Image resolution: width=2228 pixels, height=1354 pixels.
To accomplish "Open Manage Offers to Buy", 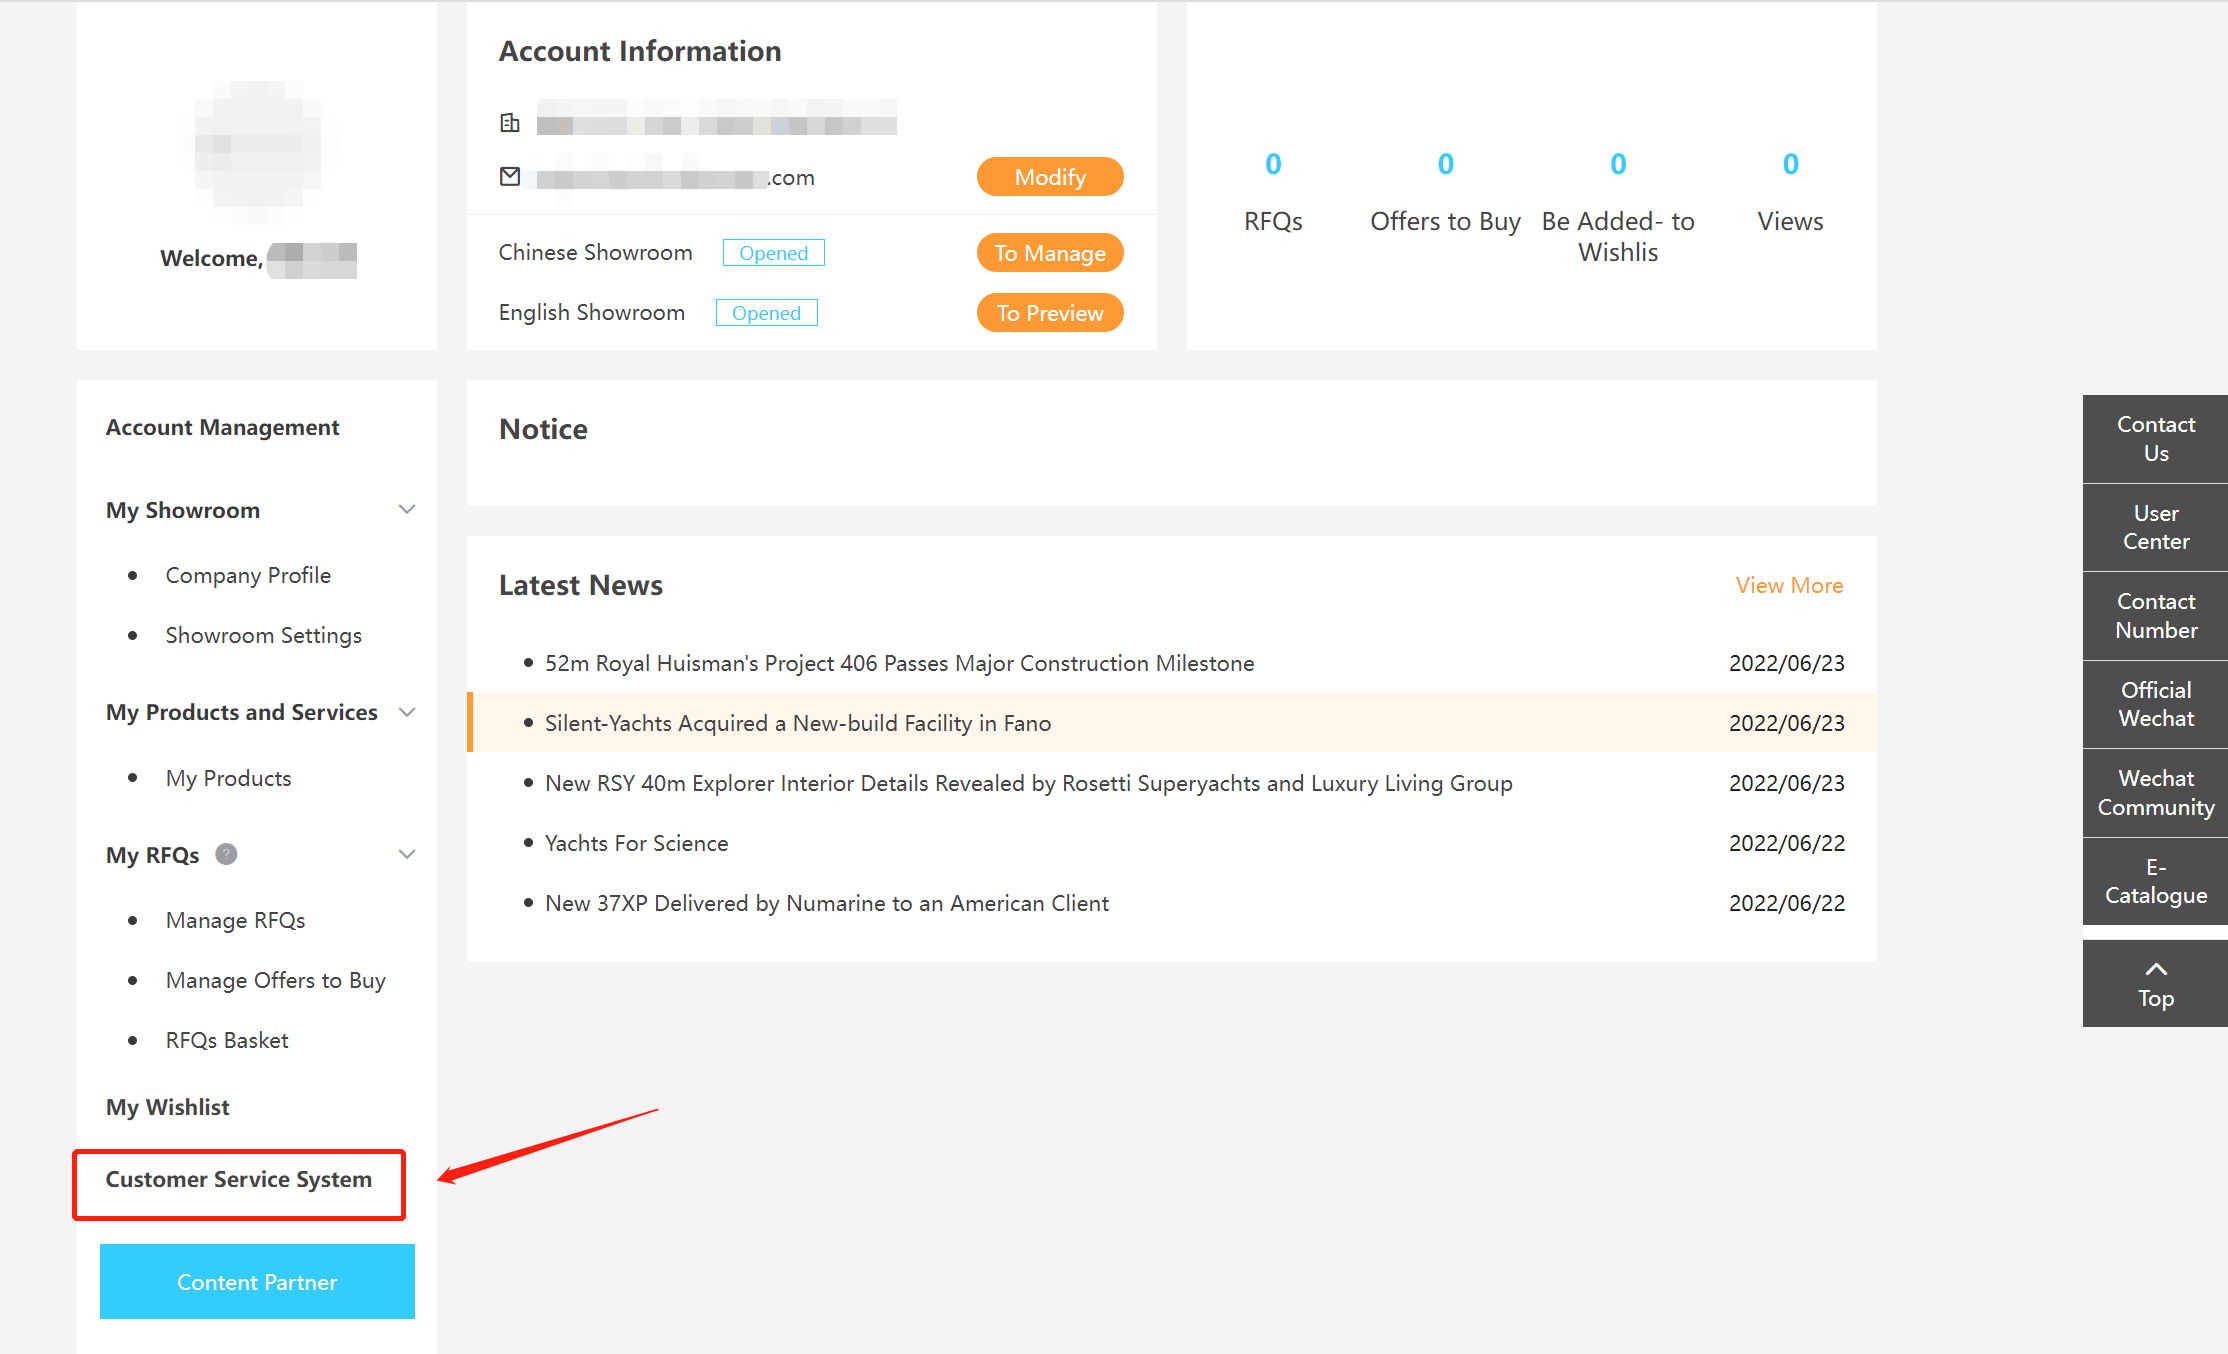I will click(275, 980).
